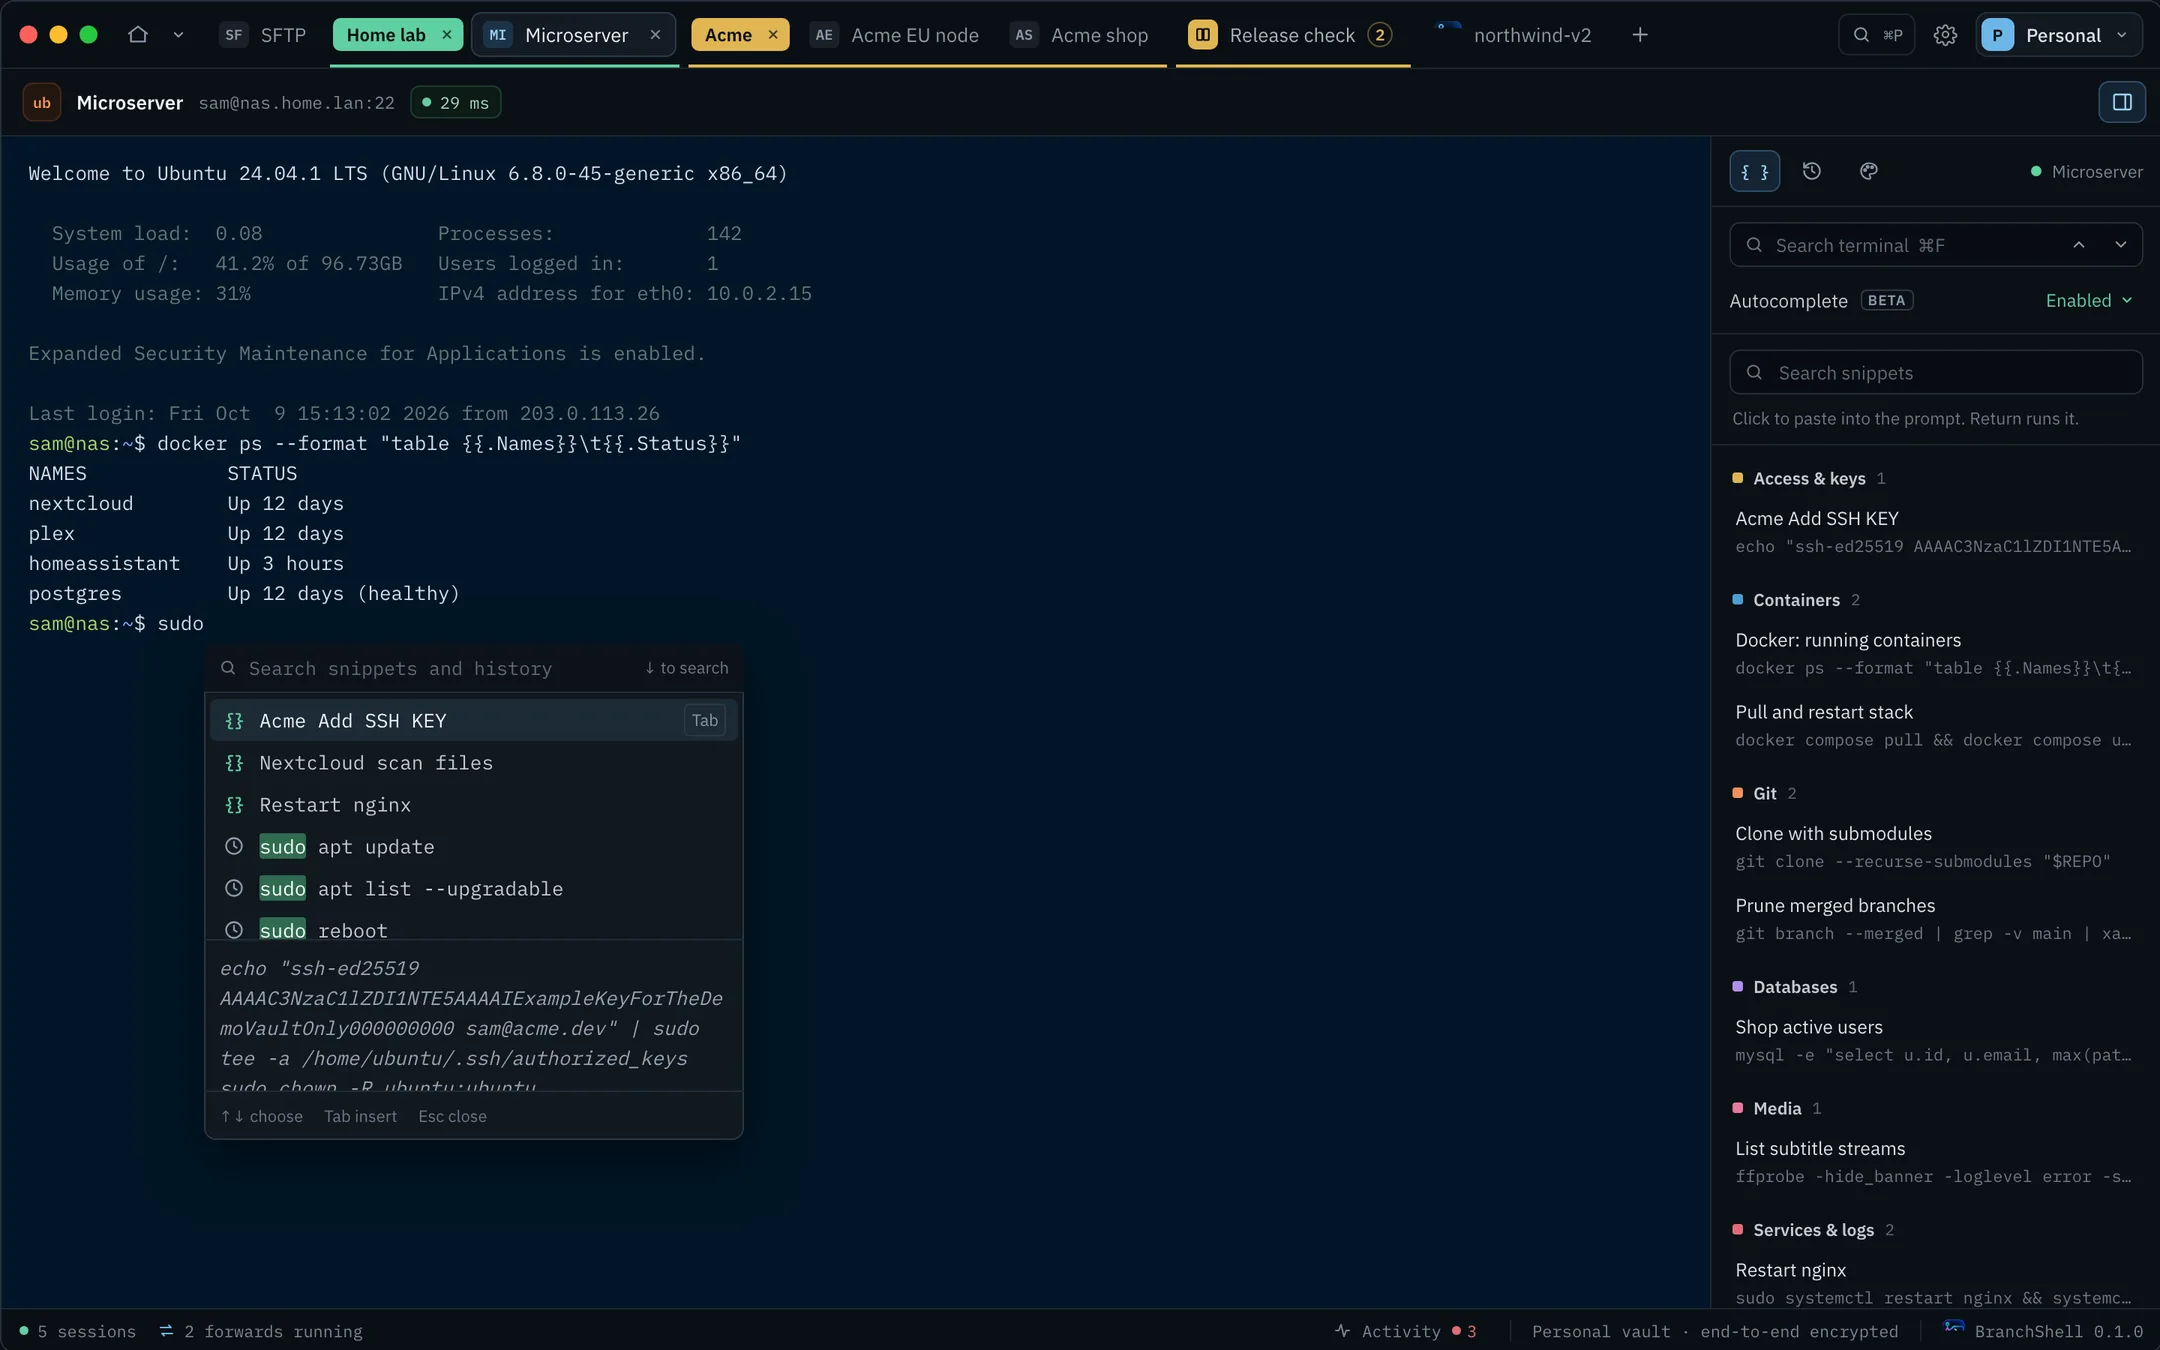Select the Pull and restart stack snippet
Screen dimensions: 2160x1350
1936,726
